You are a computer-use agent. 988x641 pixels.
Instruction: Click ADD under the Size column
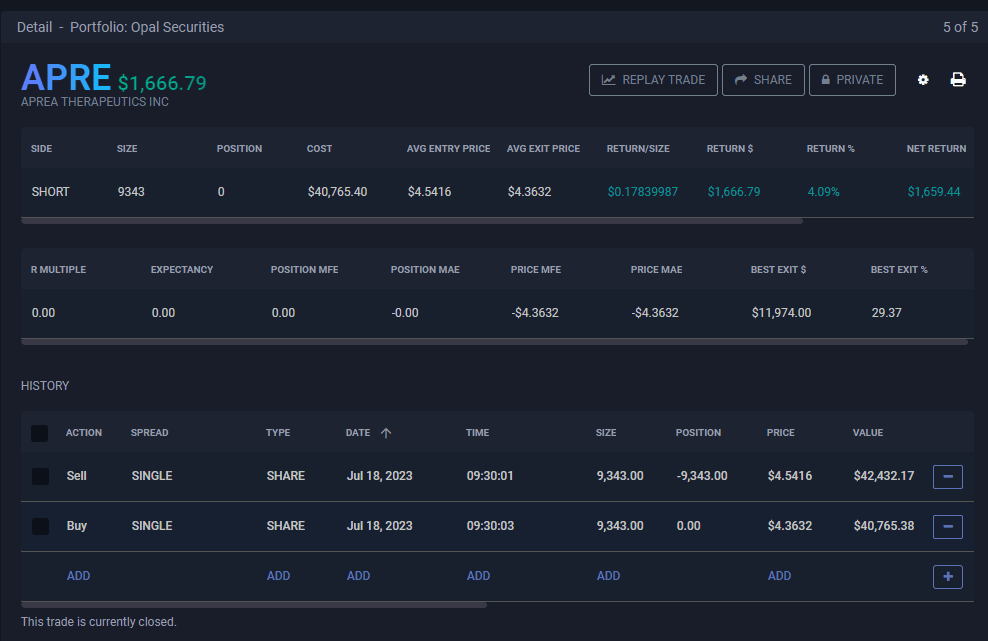608,576
